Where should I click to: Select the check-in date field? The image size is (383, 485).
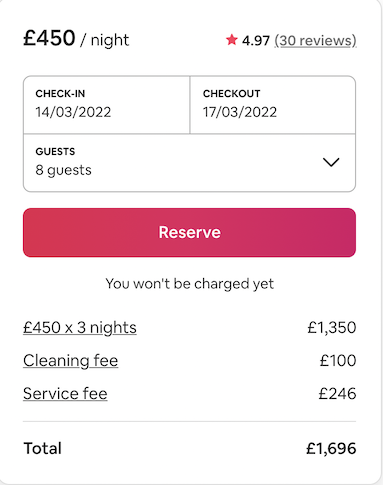(107, 105)
